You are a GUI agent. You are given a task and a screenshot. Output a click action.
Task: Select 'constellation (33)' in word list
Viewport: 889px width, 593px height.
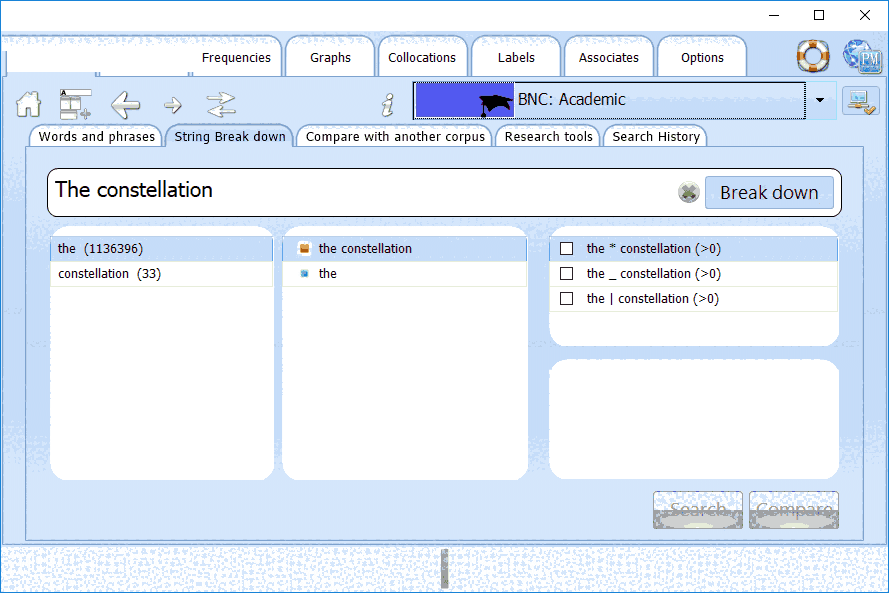(109, 274)
